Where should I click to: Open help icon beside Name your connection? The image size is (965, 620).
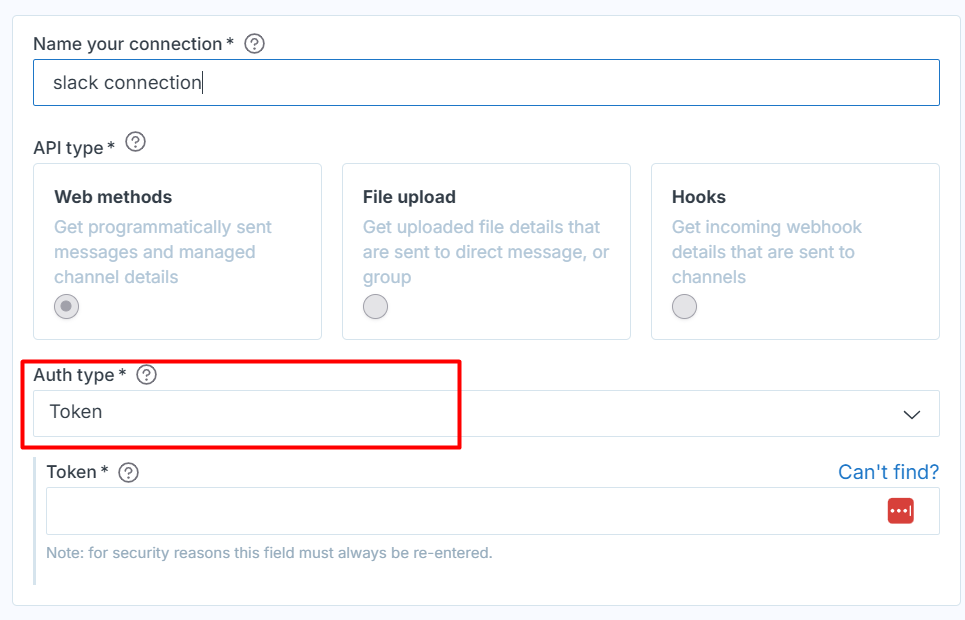click(254, 44)
